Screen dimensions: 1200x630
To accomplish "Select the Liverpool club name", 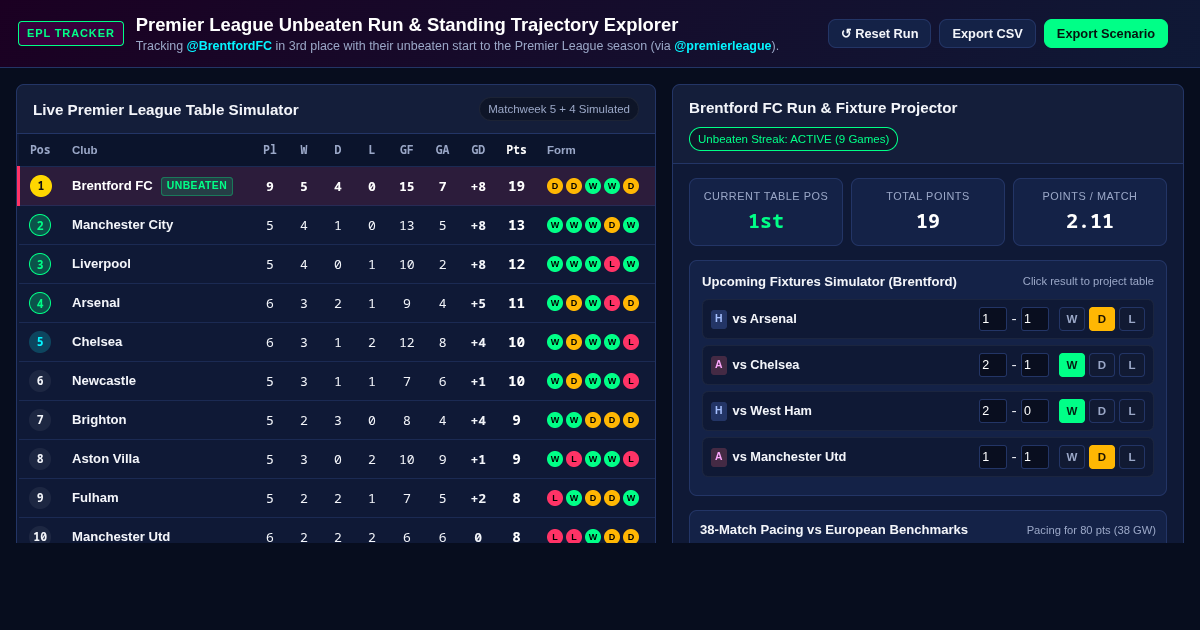I will coord(101,264).
